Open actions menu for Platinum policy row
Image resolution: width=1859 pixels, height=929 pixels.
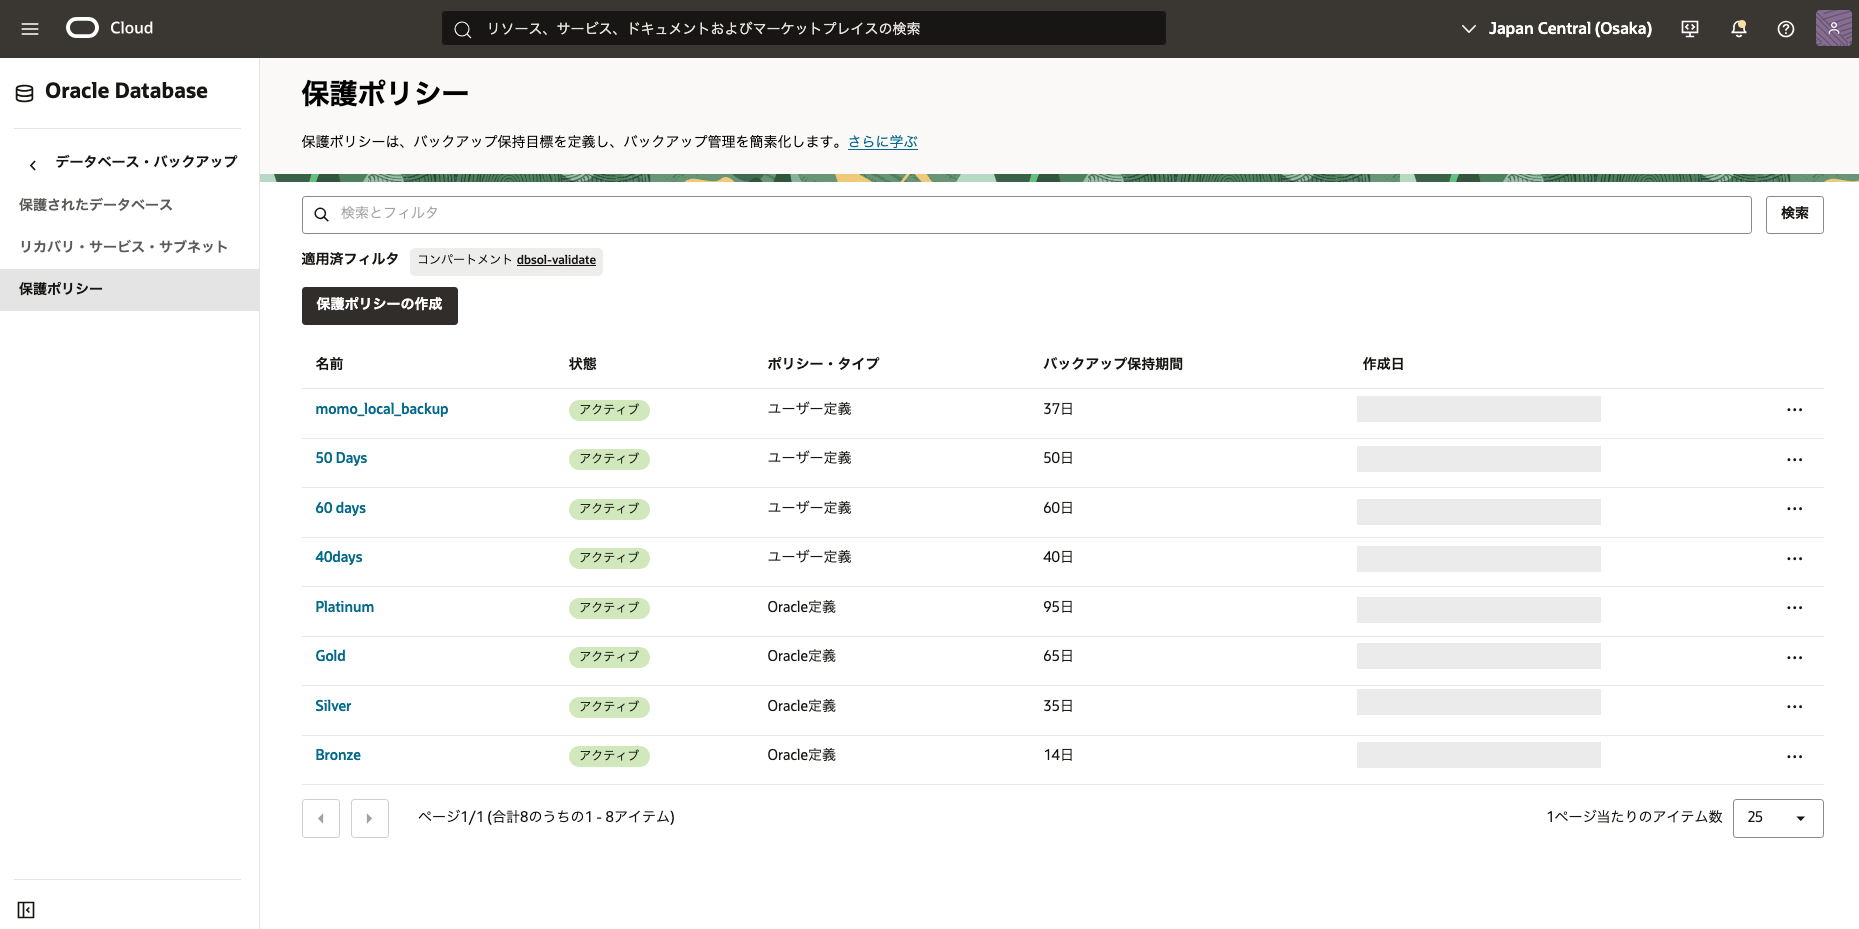[1794, 608]
